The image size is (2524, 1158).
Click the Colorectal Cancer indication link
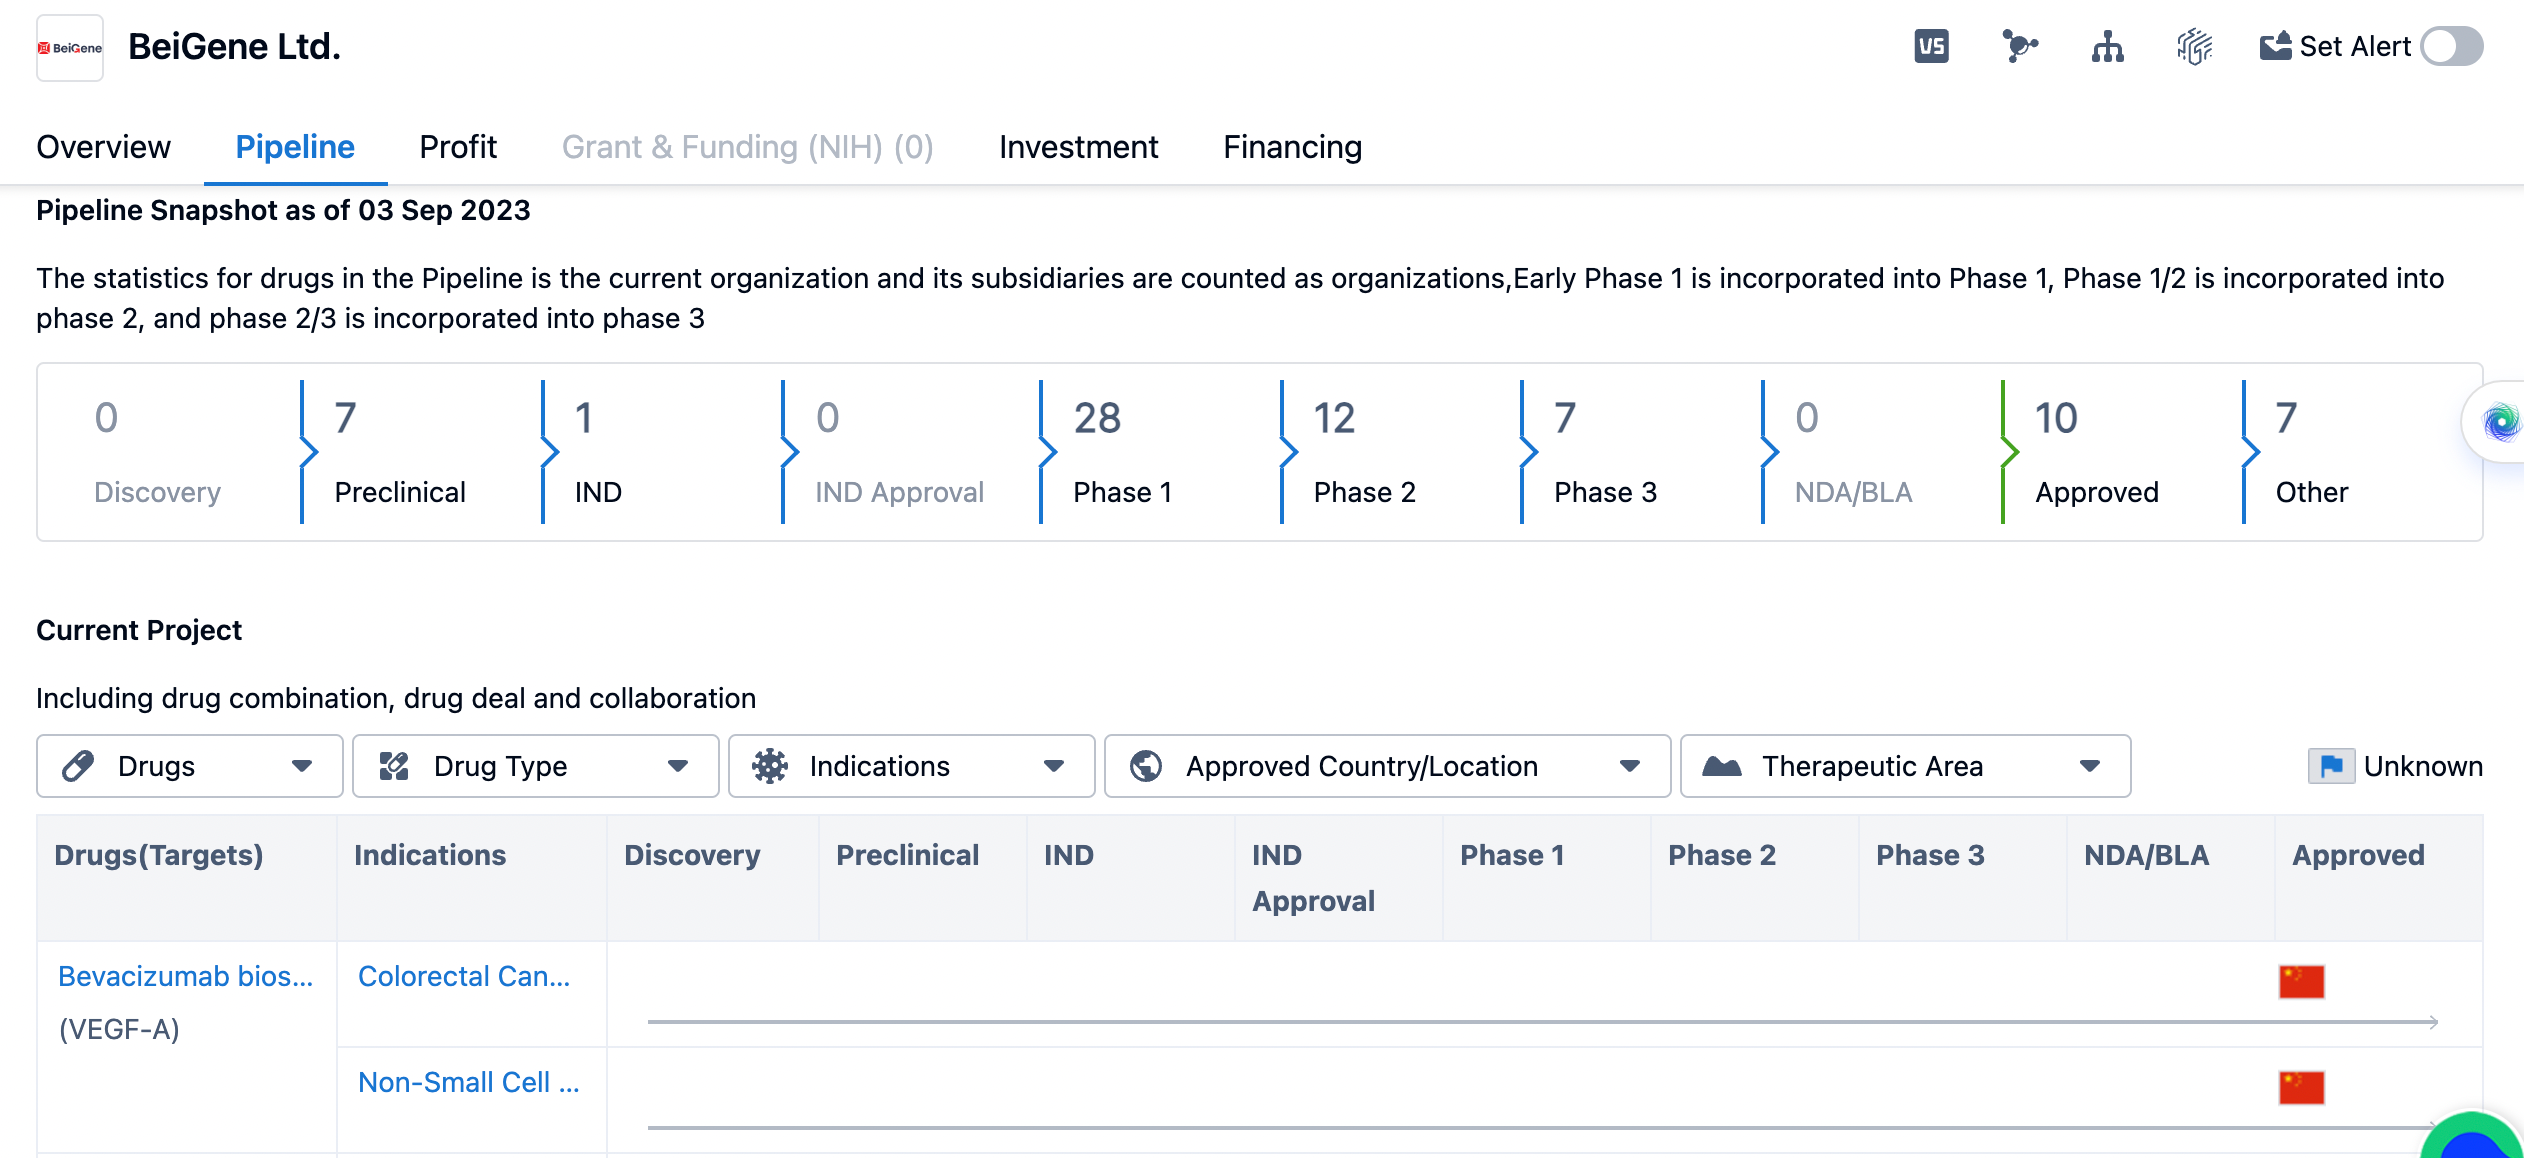[x=464, y=976]
